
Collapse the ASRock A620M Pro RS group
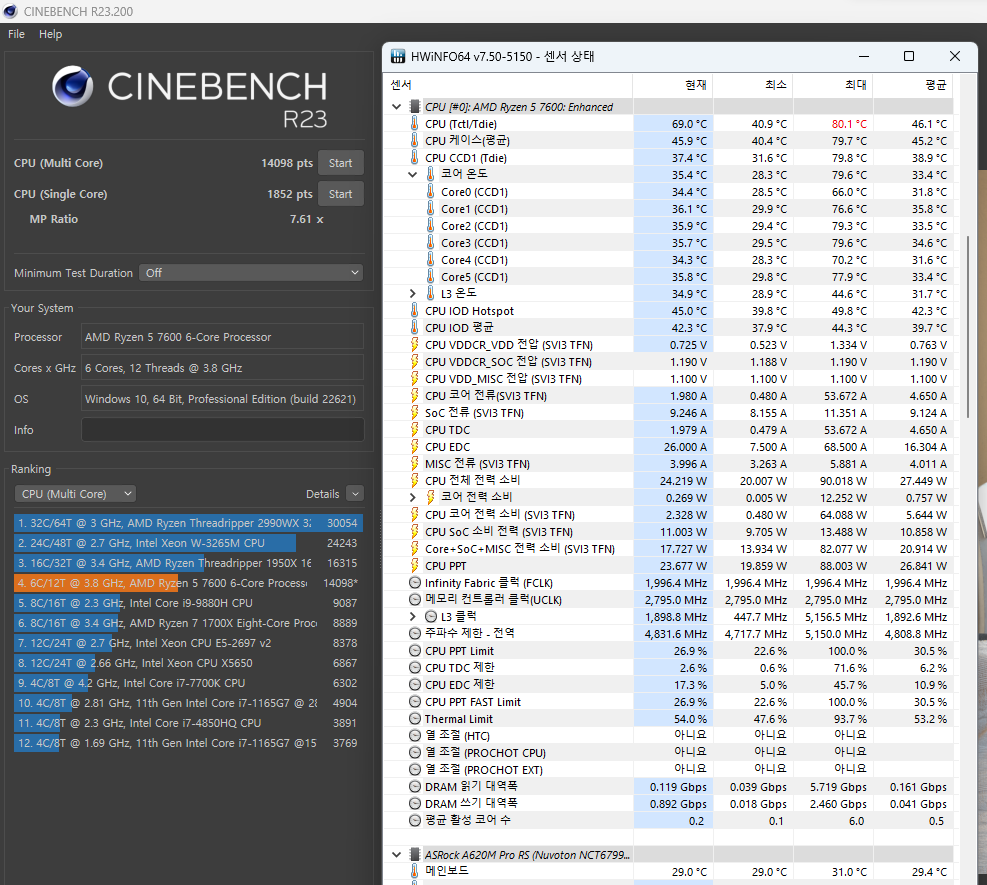[397, 855]
